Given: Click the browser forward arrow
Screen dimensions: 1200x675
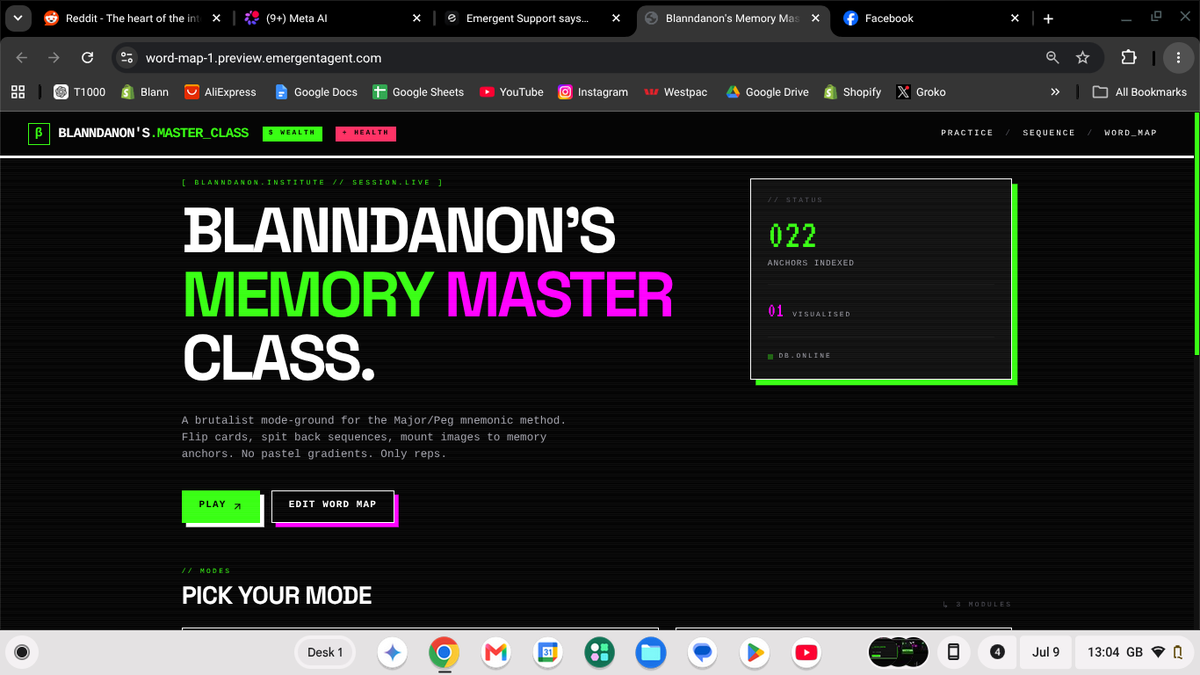Looking at the screenshot, I should tap(54, 58).
